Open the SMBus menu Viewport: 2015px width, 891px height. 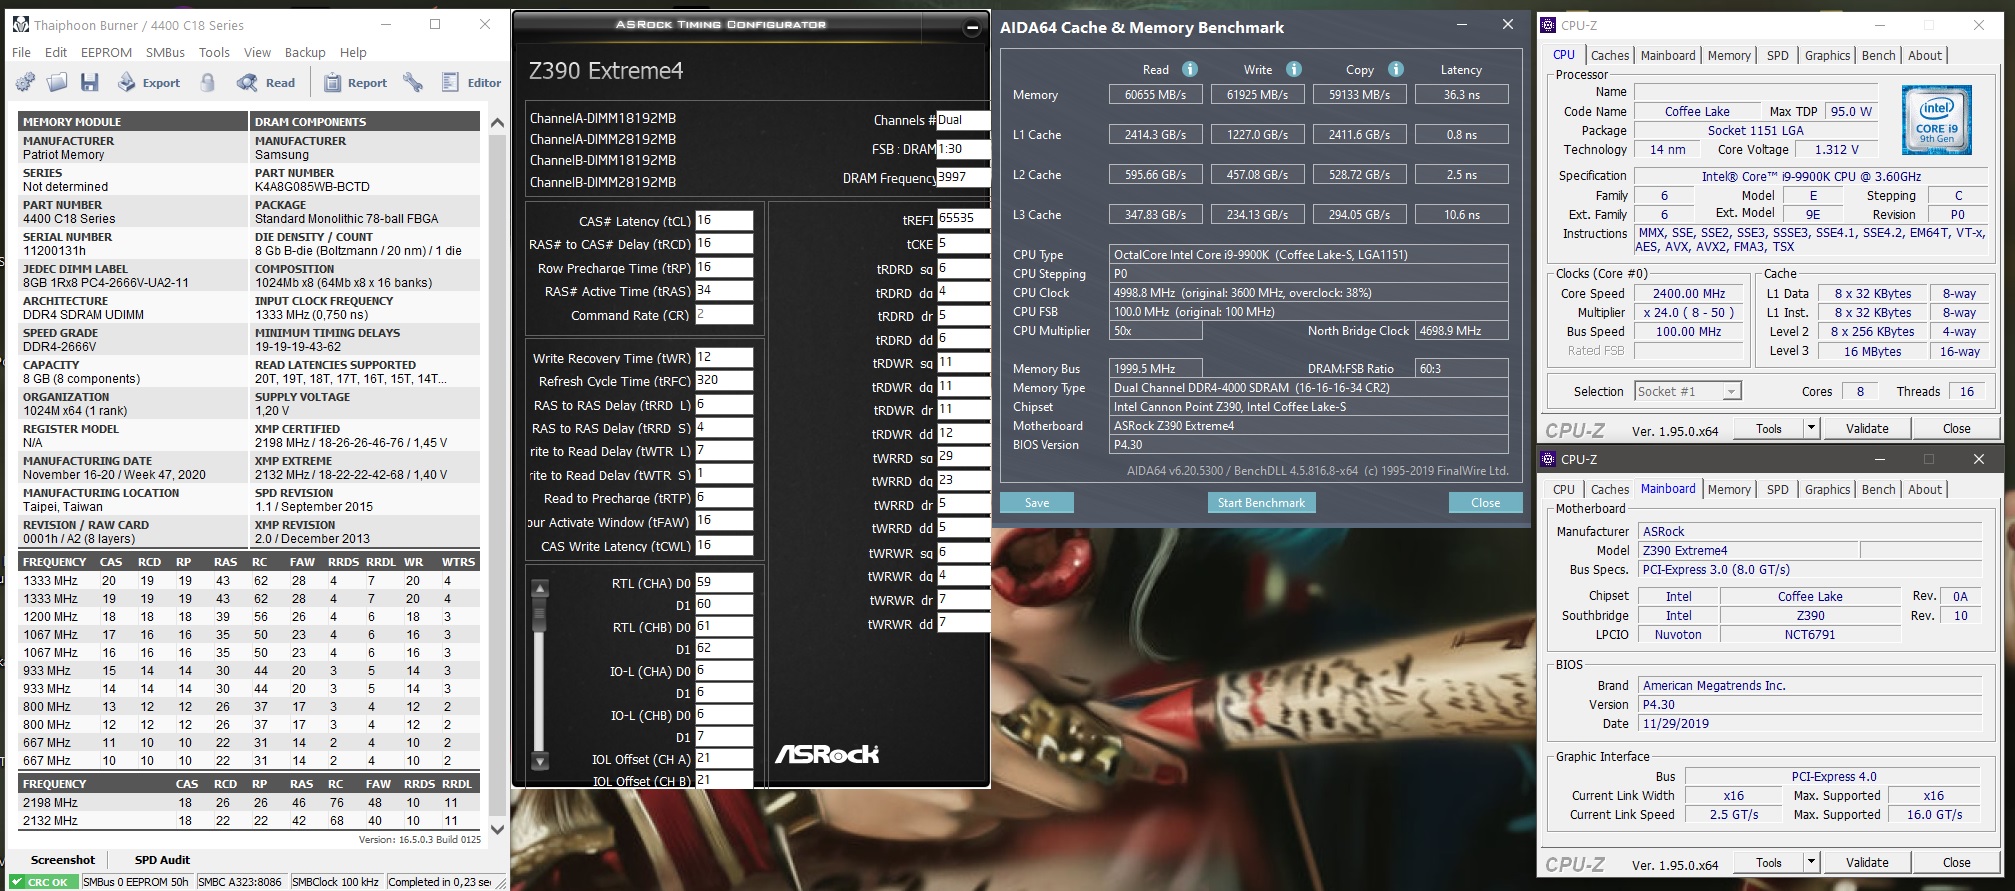165,52
